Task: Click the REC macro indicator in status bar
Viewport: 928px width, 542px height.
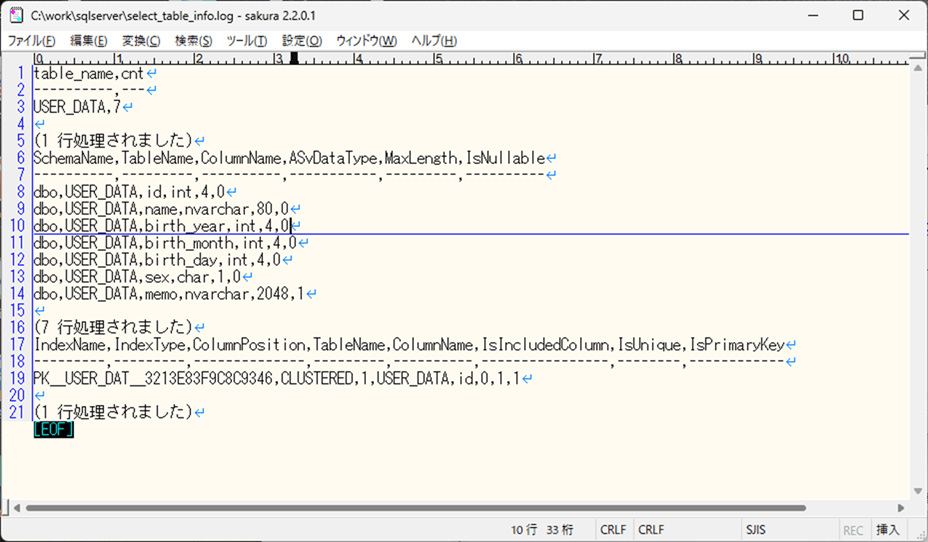Action: coord(853,529)
